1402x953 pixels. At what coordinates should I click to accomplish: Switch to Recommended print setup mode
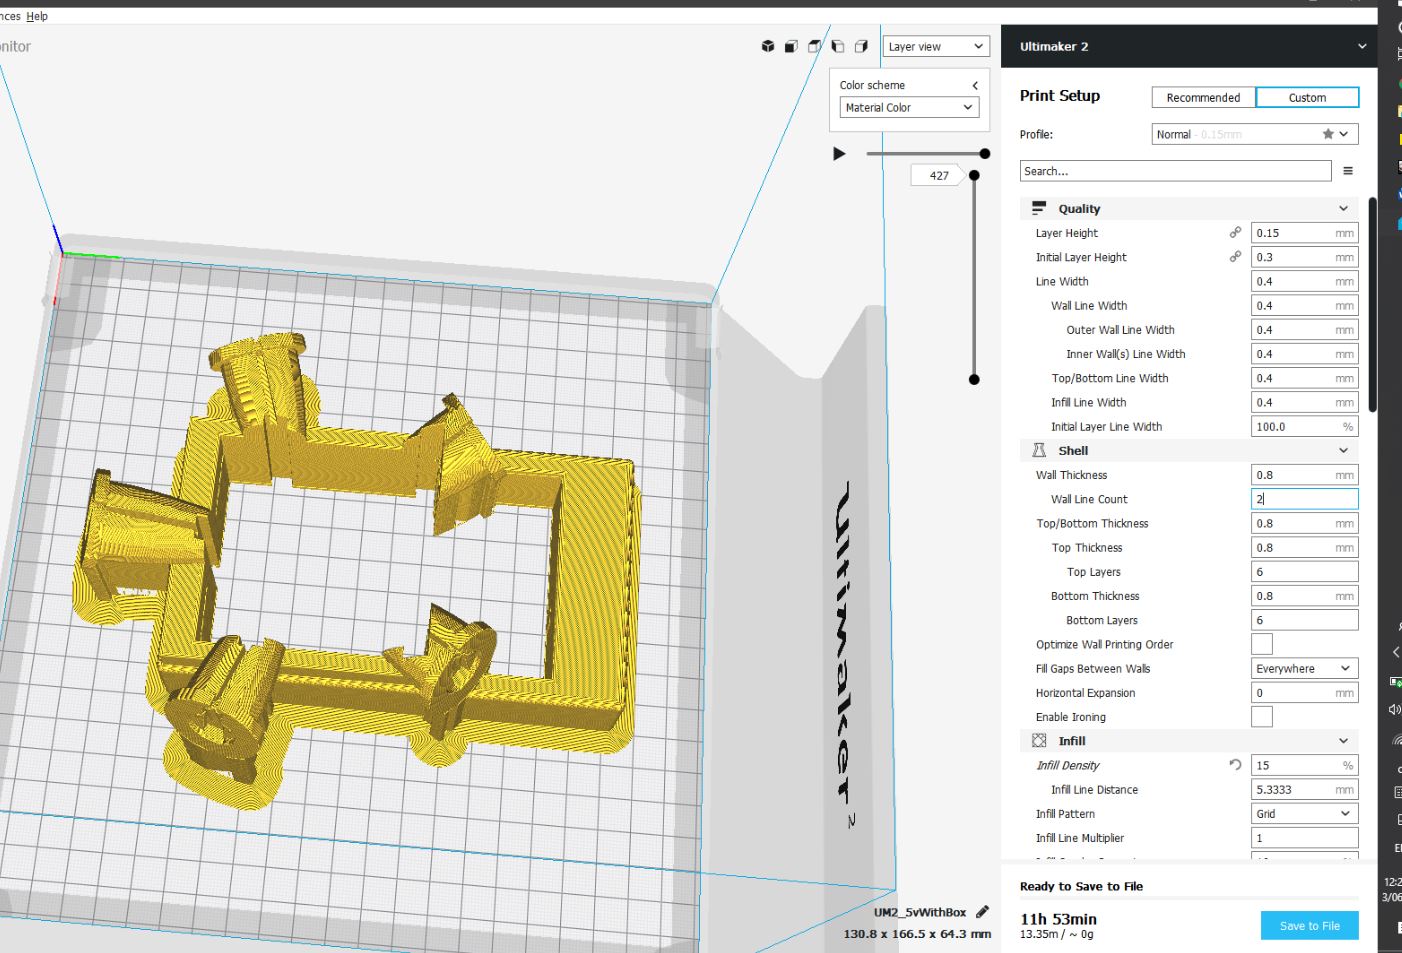coord(1203,97)
